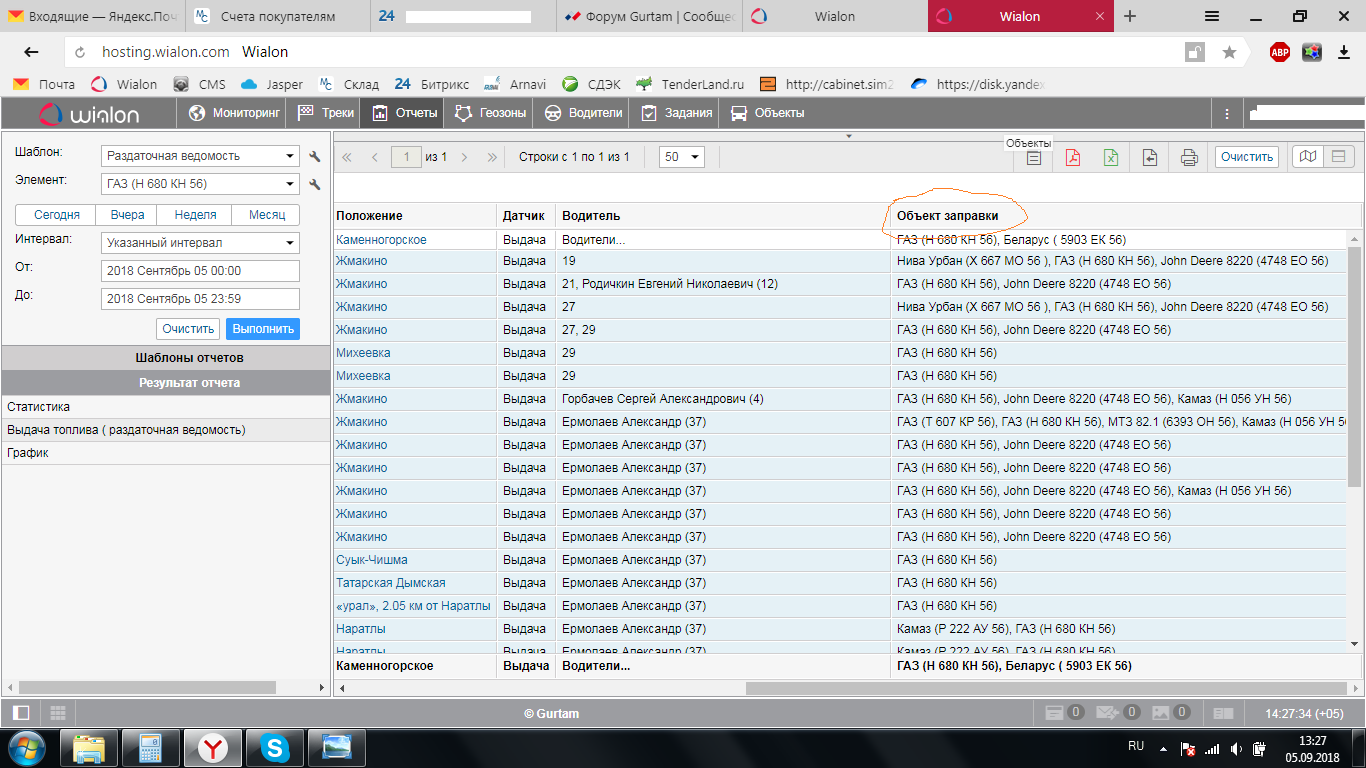1366x768 pixels.
Task: Toggle the split panel layout icon
Action: coord(1338,156)
